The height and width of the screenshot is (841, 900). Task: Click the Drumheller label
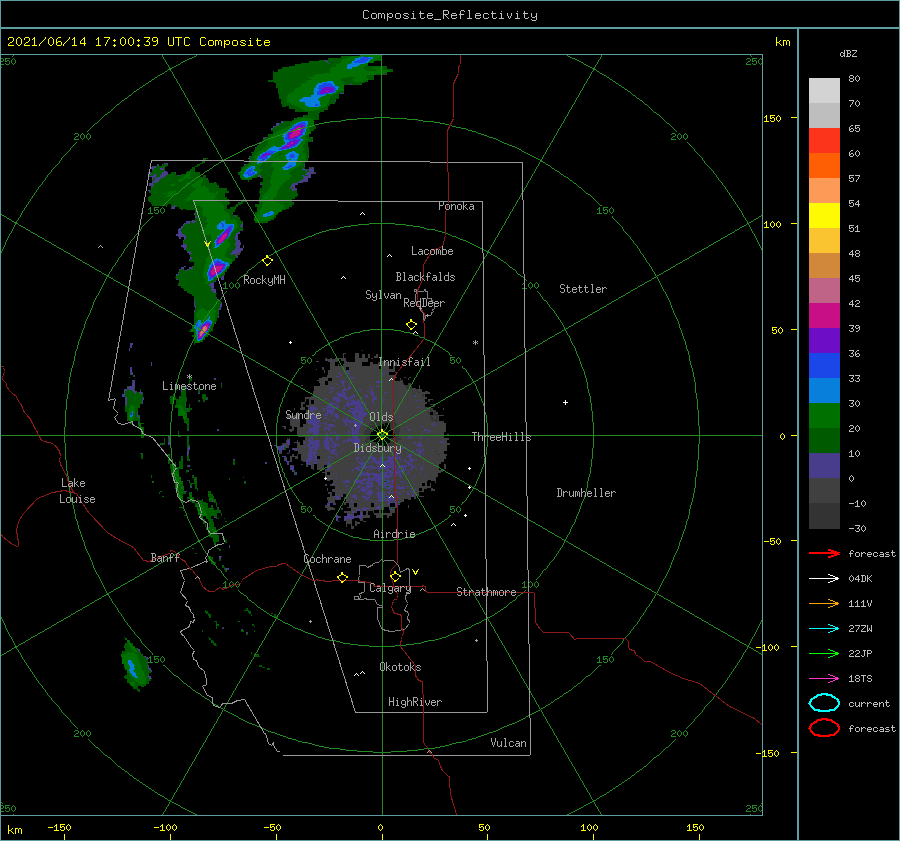click(586, 493)
